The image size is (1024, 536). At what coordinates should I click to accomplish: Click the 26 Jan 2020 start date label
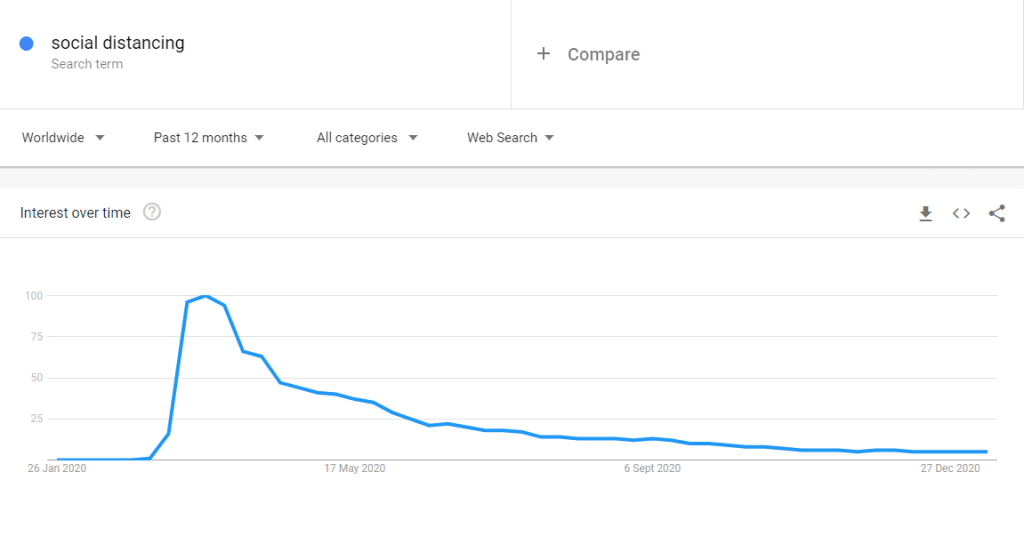pyautogui.click(x=57, y=468)
